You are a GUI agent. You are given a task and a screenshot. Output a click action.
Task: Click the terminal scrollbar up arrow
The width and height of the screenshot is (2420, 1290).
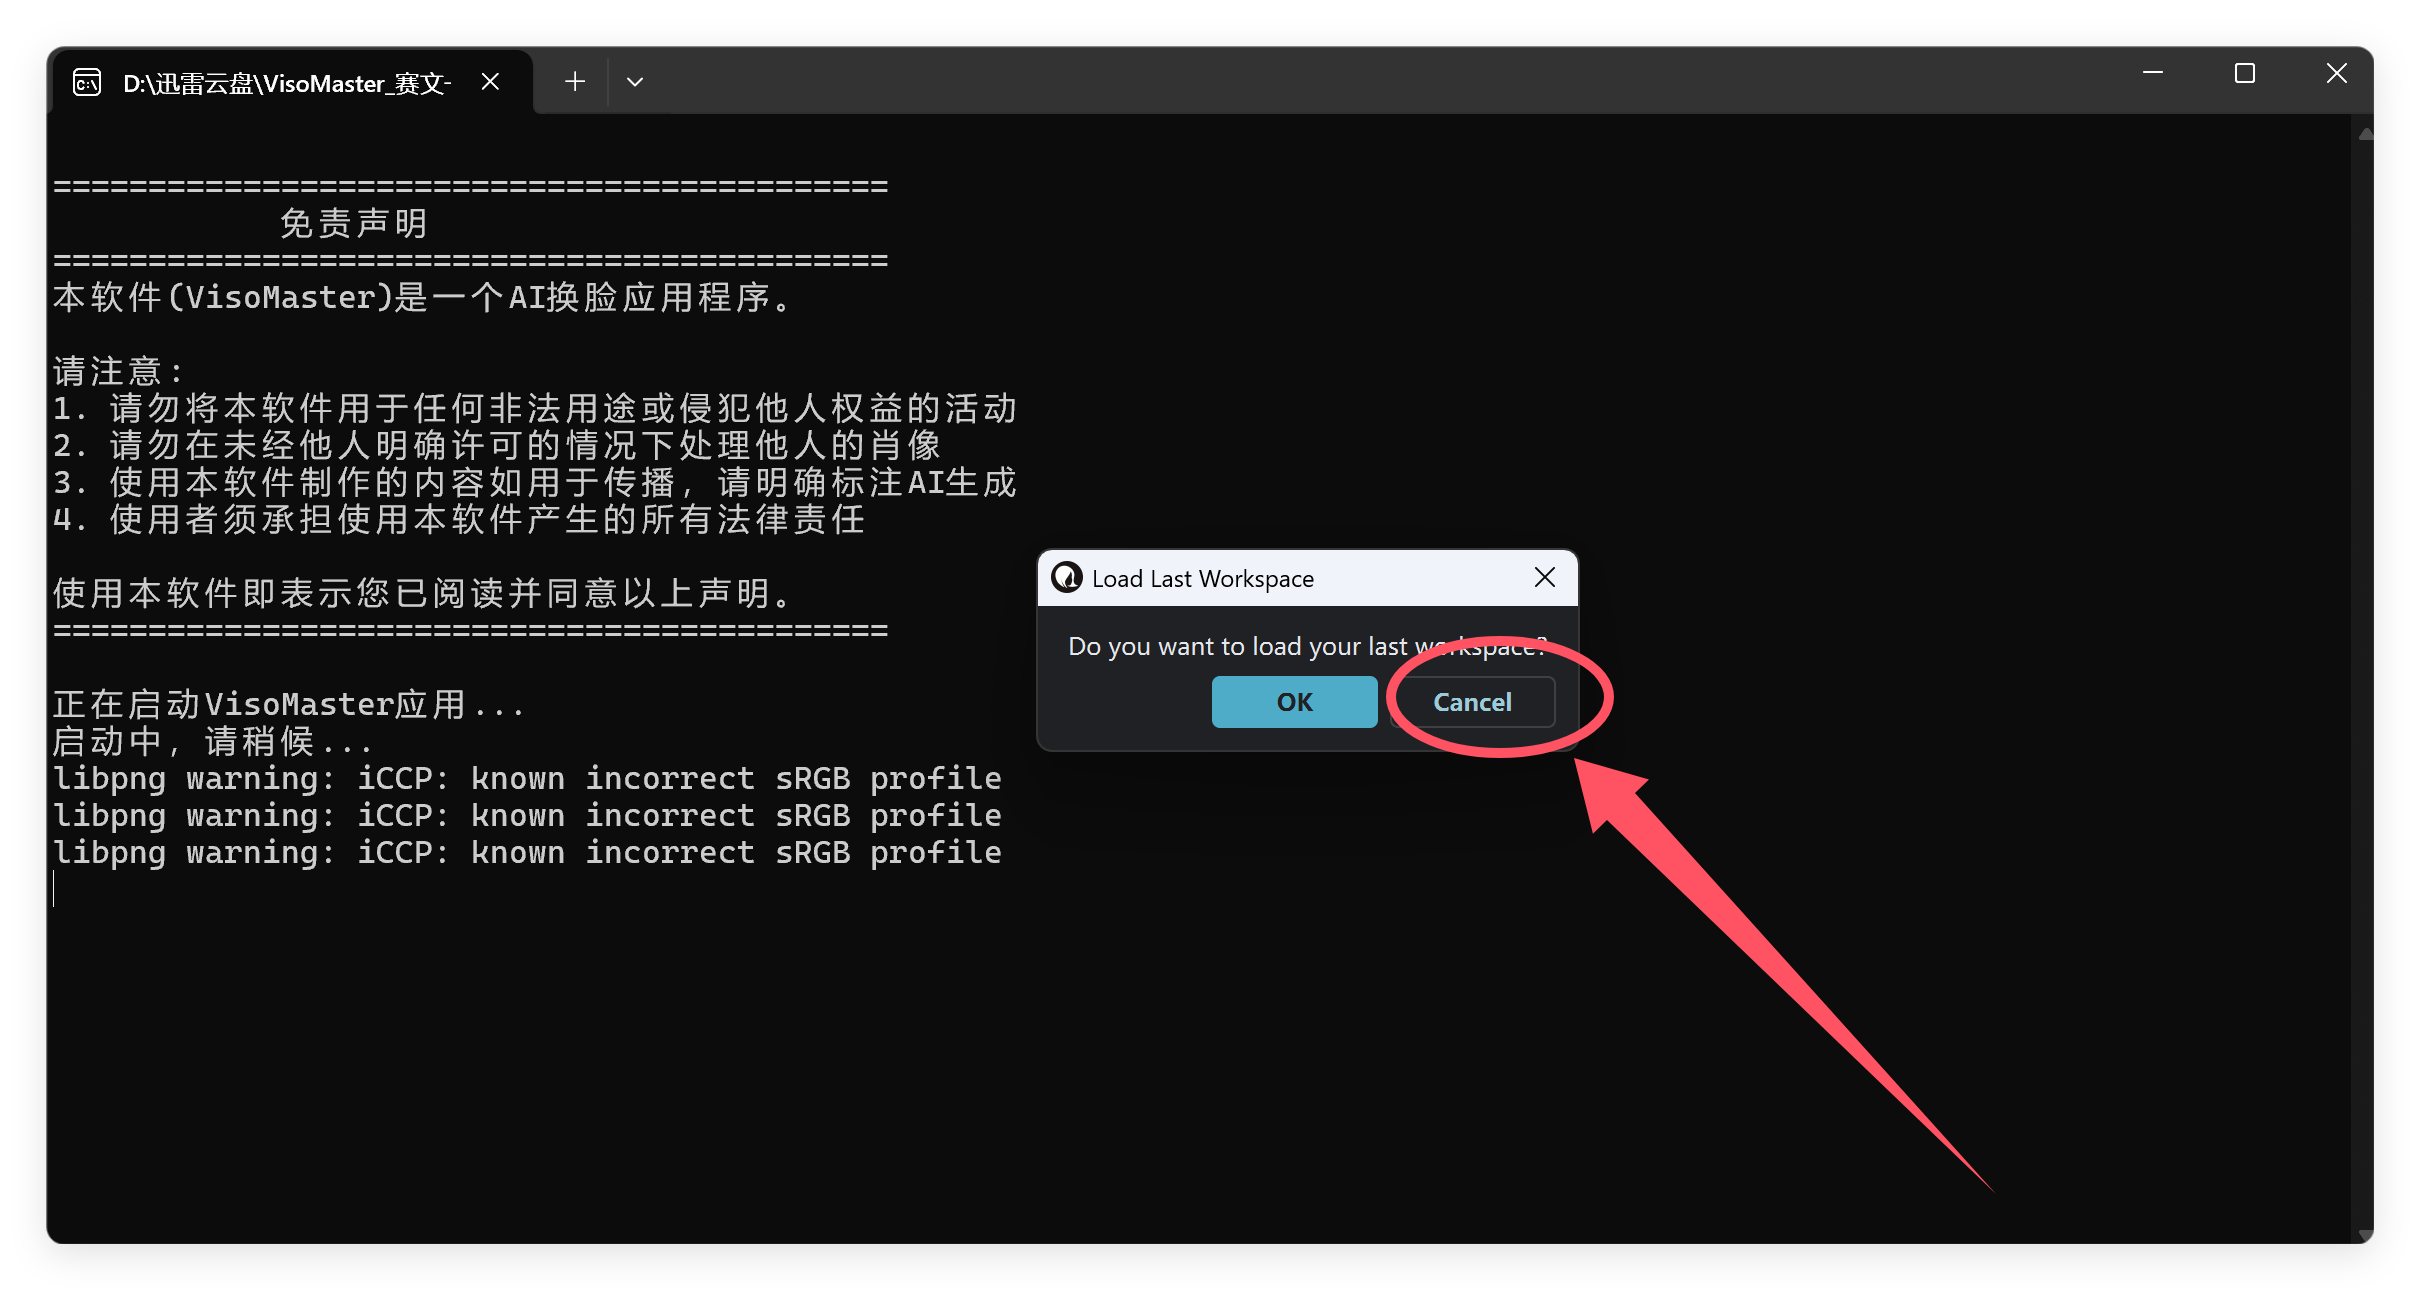[x=2364, y=134]
